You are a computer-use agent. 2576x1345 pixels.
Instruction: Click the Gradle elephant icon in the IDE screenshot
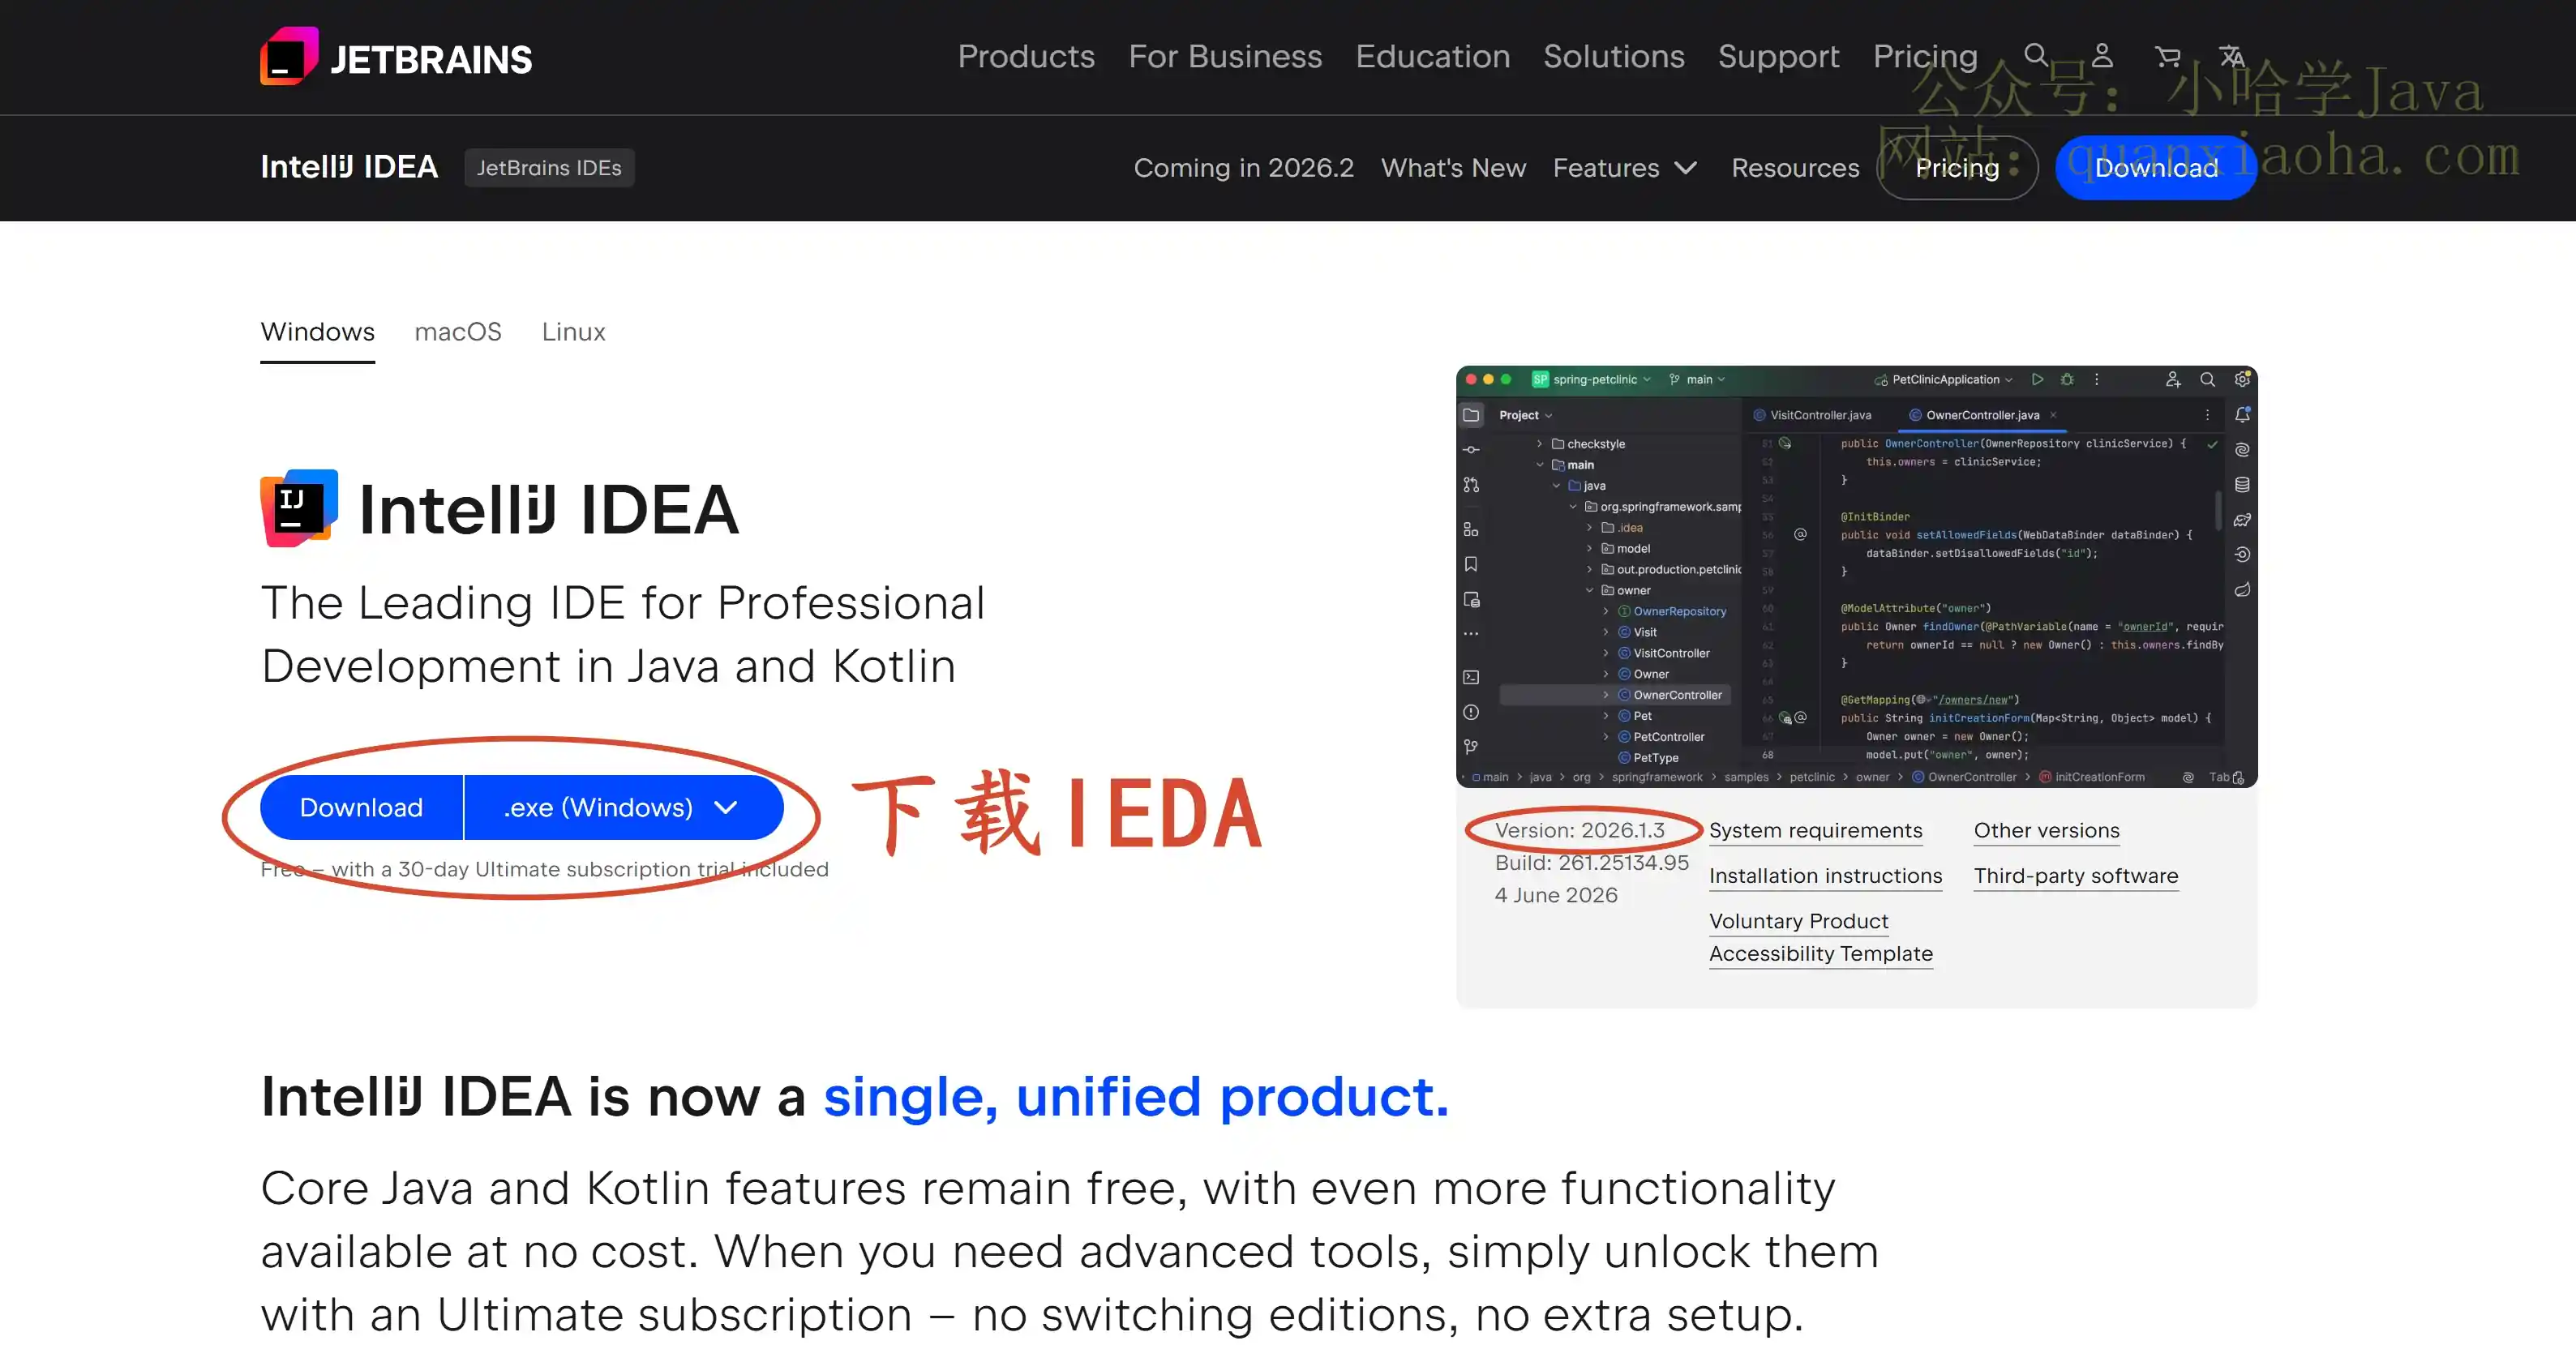[x=2243, y=520]
